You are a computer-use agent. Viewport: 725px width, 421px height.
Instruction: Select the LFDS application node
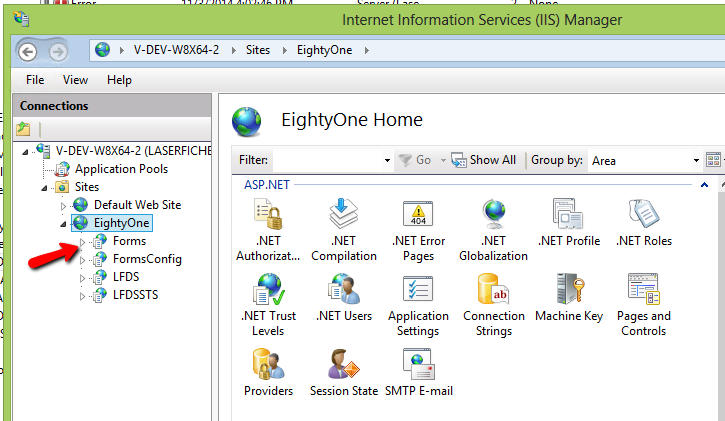point(126,277)
